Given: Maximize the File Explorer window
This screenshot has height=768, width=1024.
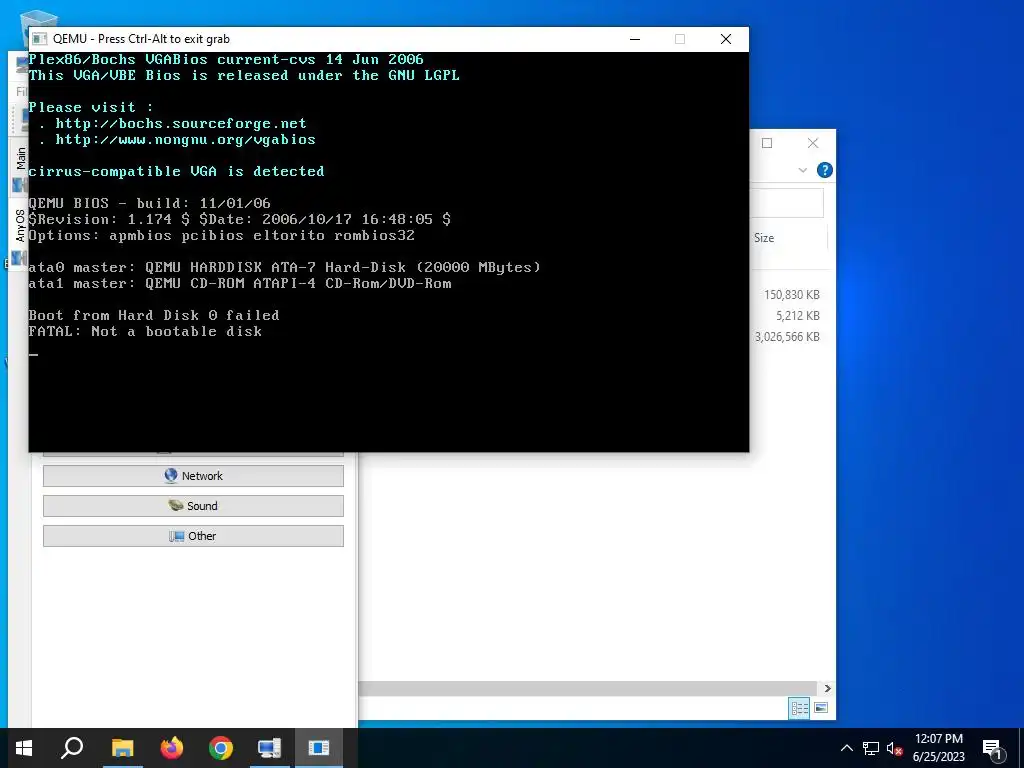Looking at the screenshot, I should pyautogui.click(x=767, y=143).
